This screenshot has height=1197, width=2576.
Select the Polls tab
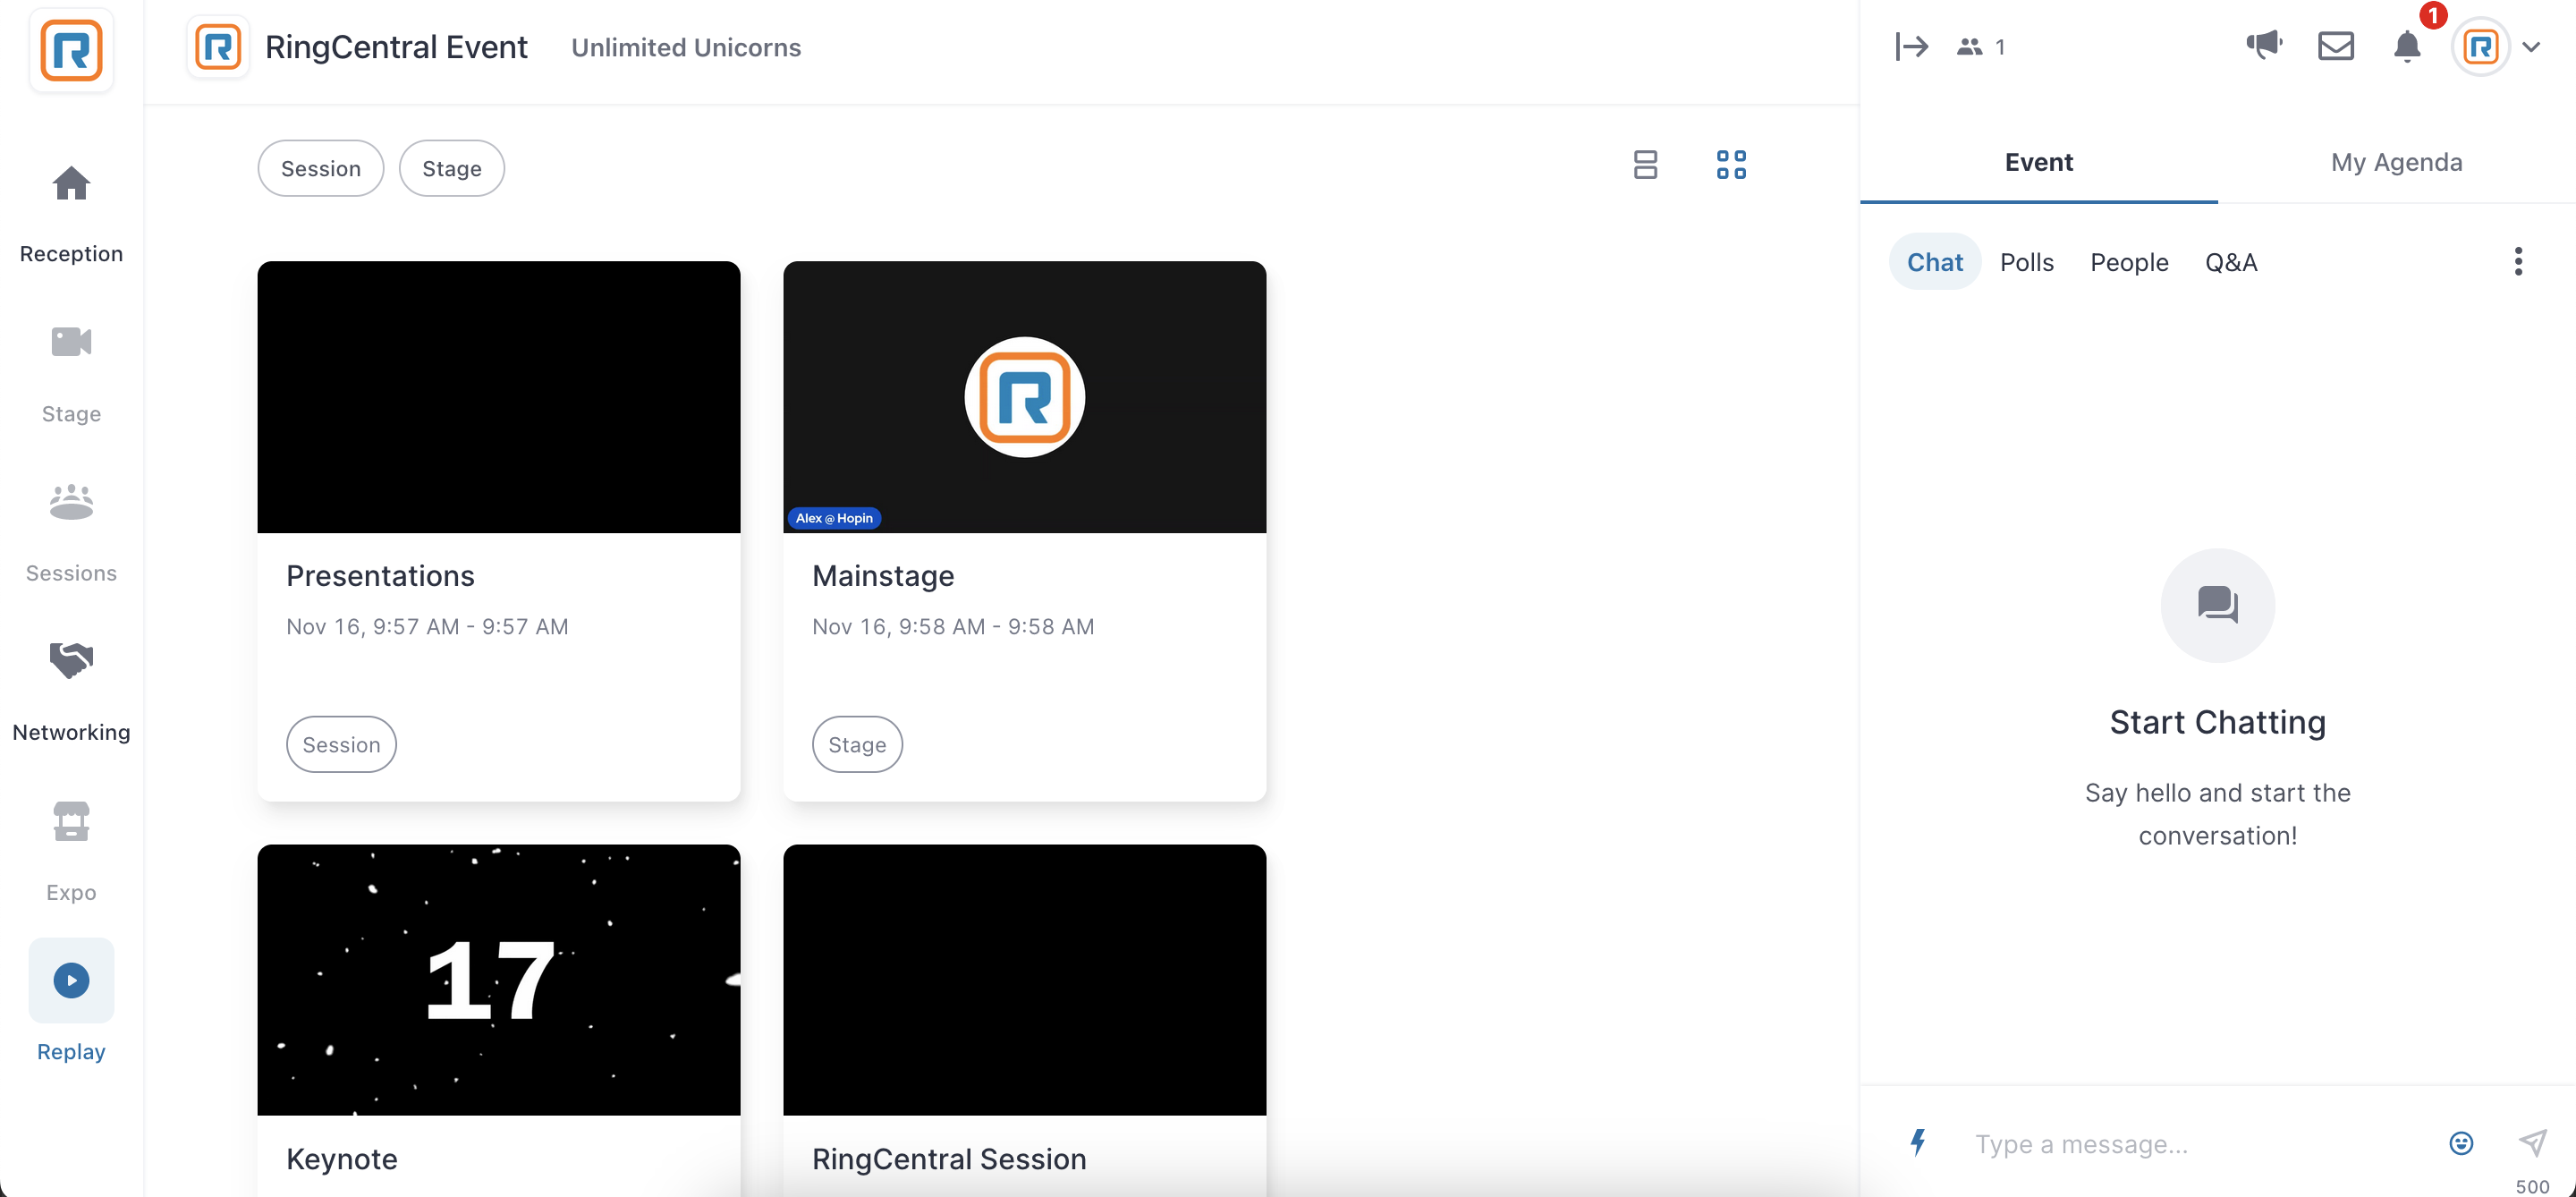(2026, 262)
